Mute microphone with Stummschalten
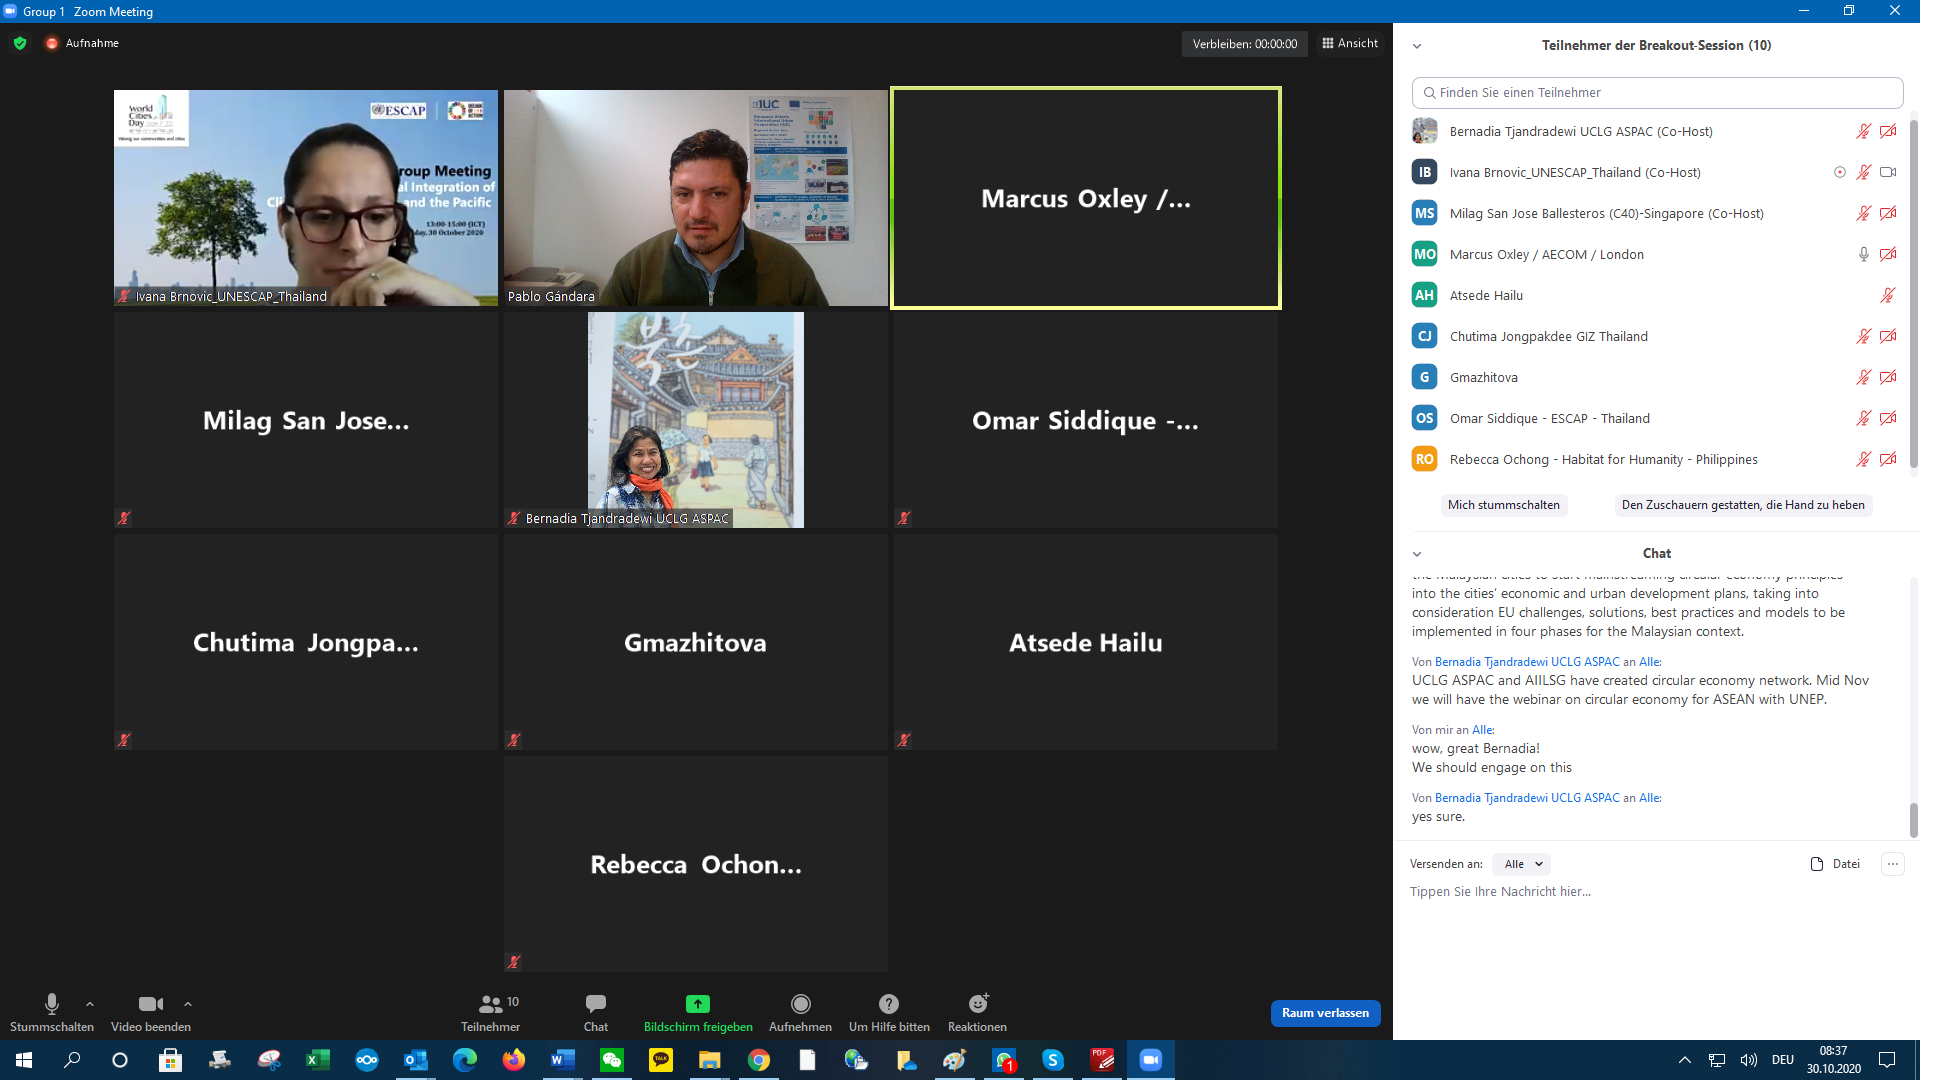Image resolution: width=1938 pixels, height=1080 pixels. (51, 1003)
